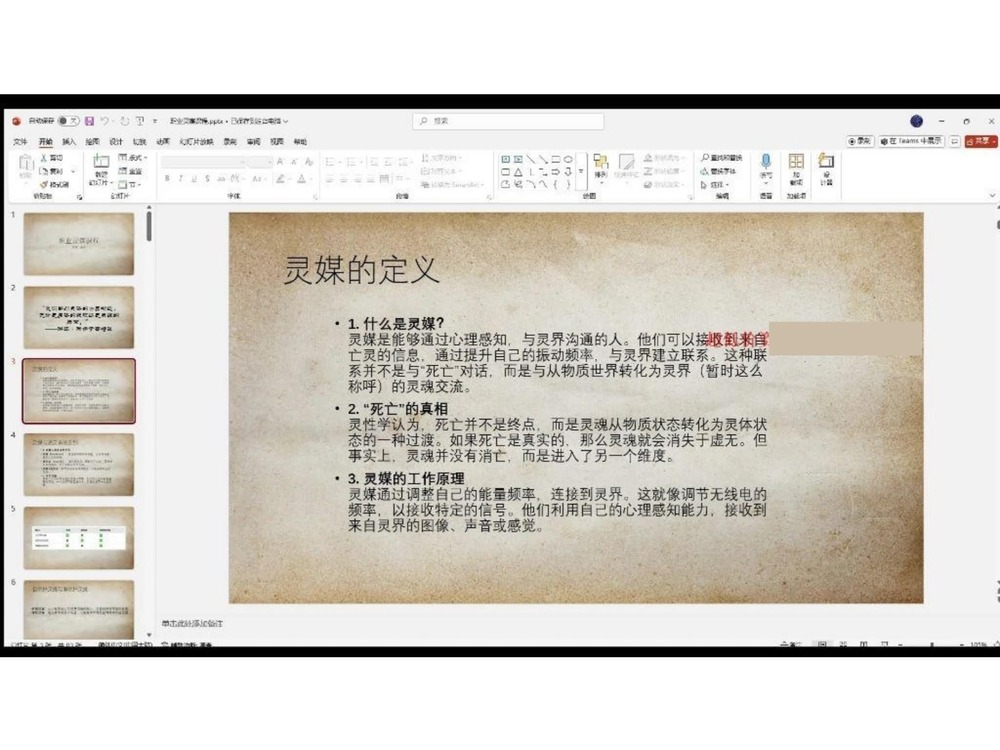The height and width of the screenshot is (750, 1000).
Task: Click Increase Font Size icon
Action: click(280, 162)
